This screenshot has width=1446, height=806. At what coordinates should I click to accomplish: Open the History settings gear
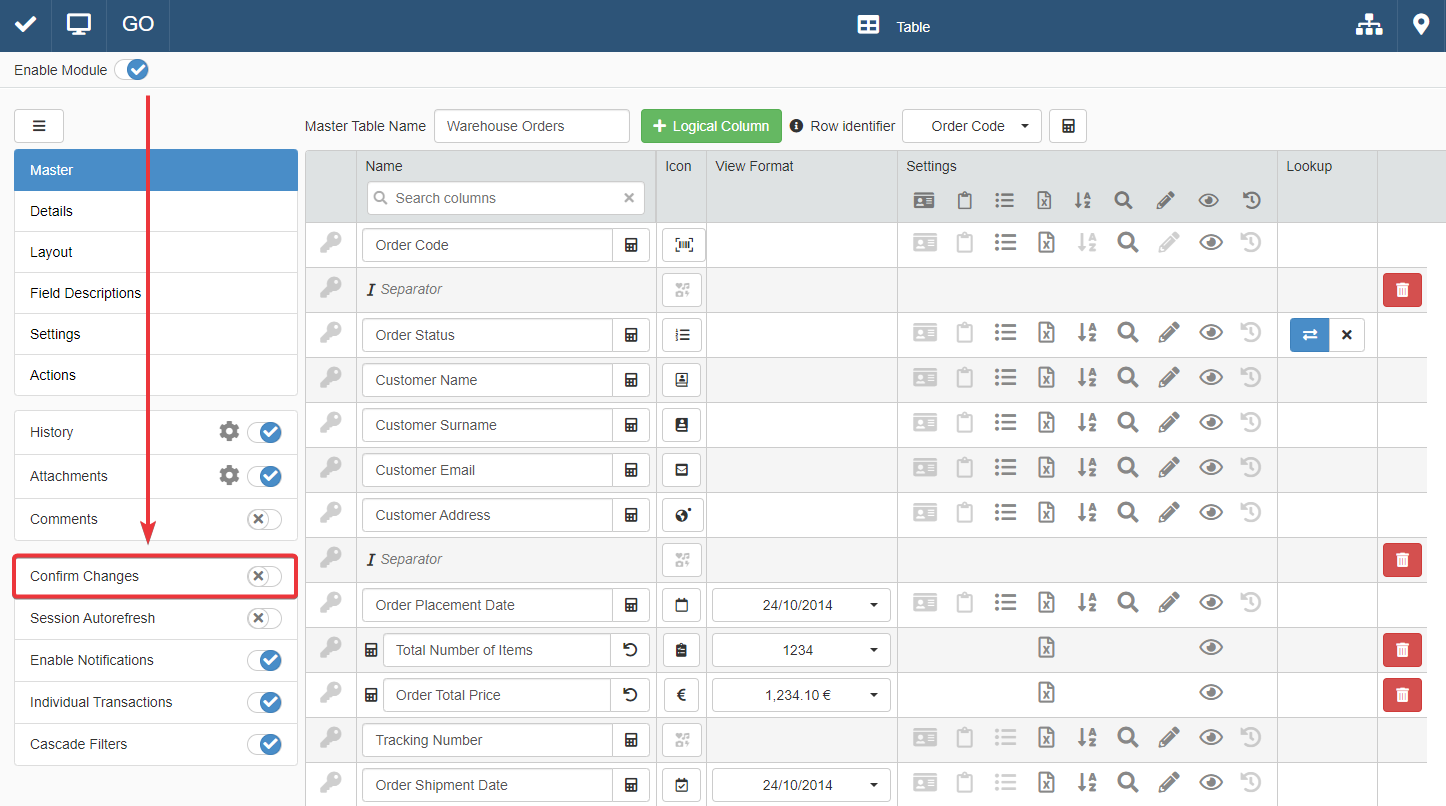tap(229, 432)
